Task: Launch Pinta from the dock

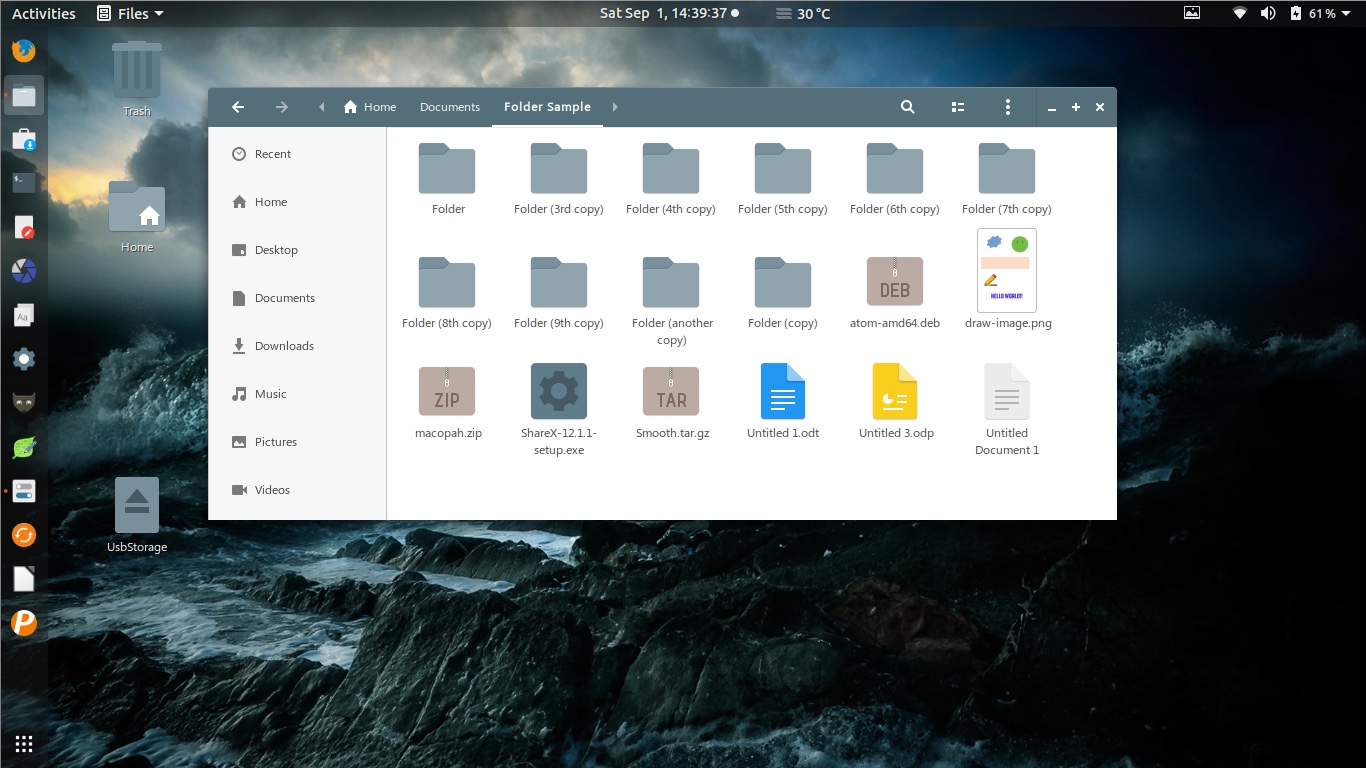Action: (x=23, y=623)
